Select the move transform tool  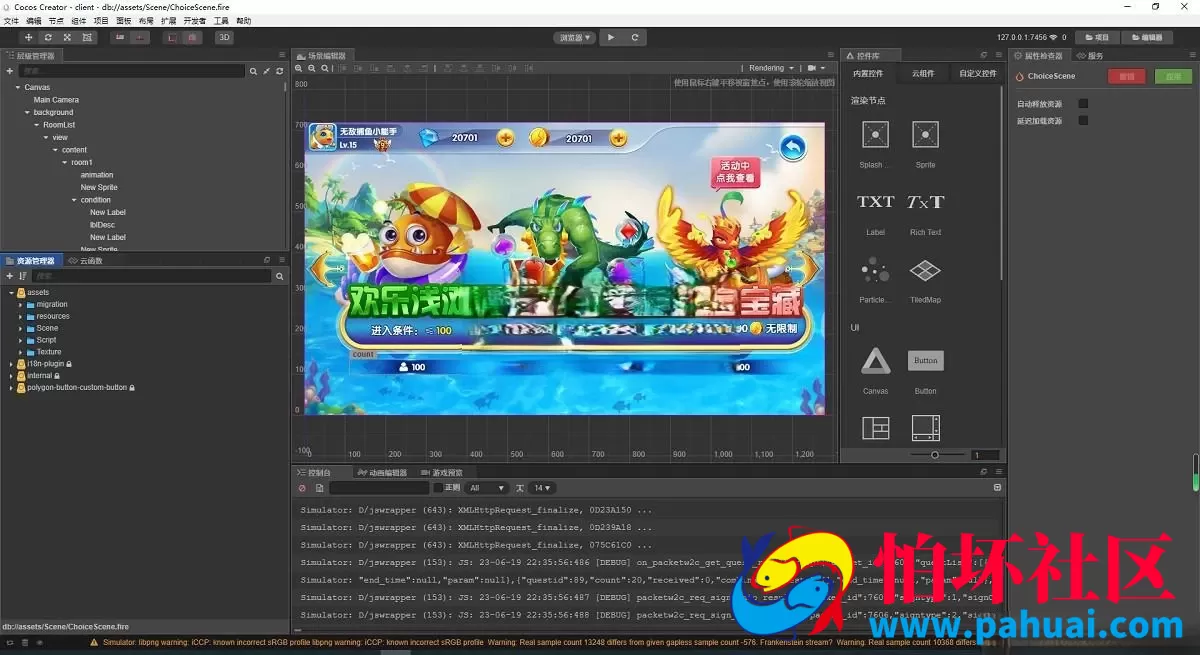(x=28, y=37)
